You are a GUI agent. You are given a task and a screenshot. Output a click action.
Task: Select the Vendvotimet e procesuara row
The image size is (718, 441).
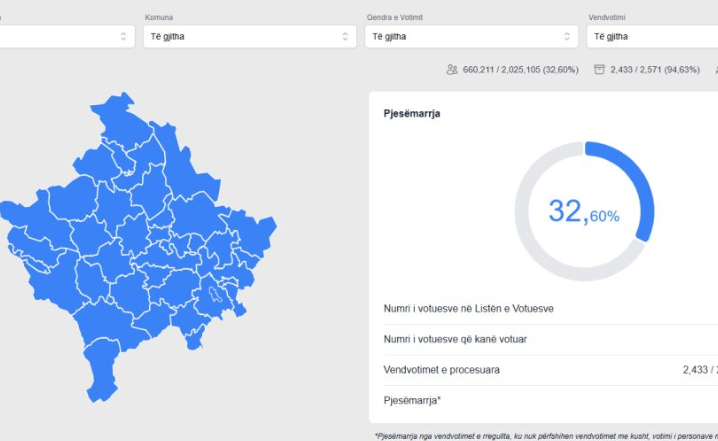[442, 370]
